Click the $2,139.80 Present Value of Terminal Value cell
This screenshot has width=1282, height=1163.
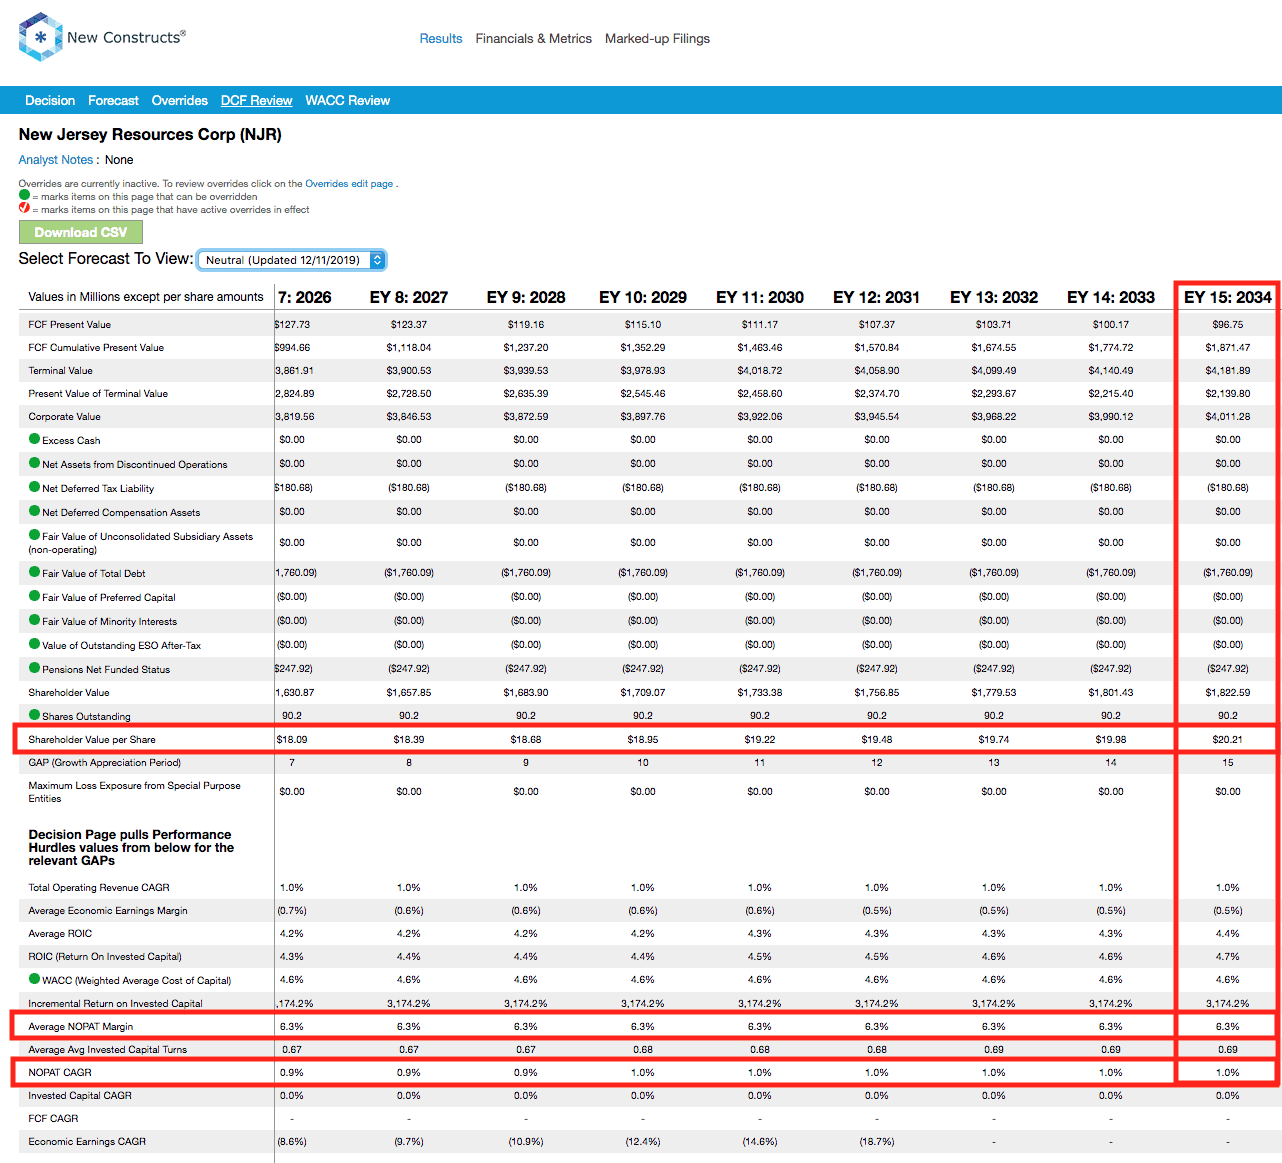[1228, 394]
